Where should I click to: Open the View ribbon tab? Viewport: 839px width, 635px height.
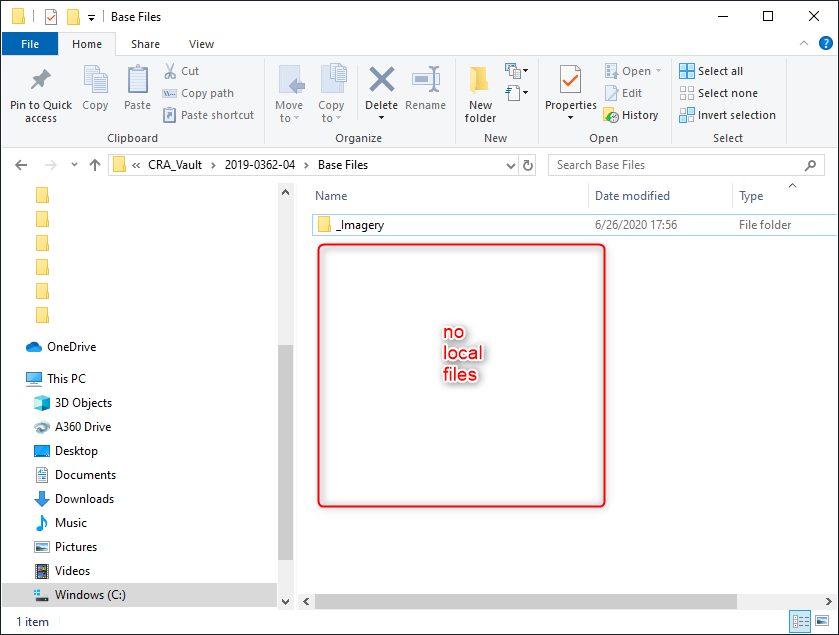pos(201,44)
